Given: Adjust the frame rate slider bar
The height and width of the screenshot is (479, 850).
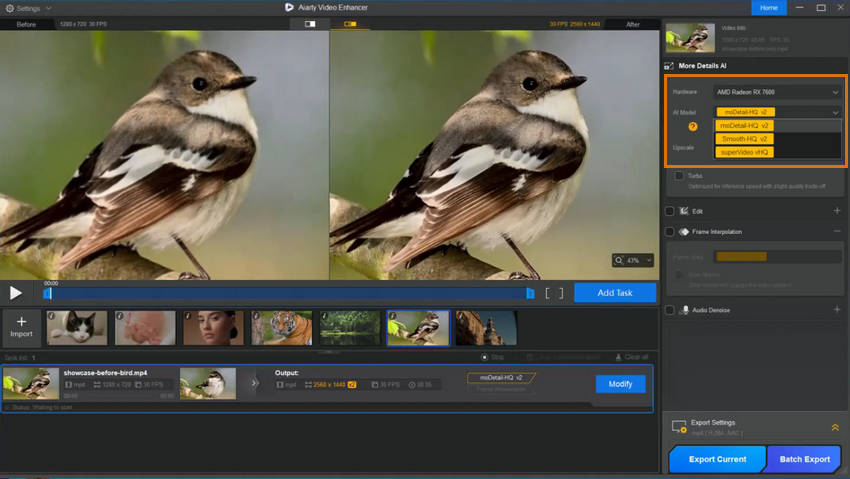Looking at the screenshot, I should (x=777, y=257).
